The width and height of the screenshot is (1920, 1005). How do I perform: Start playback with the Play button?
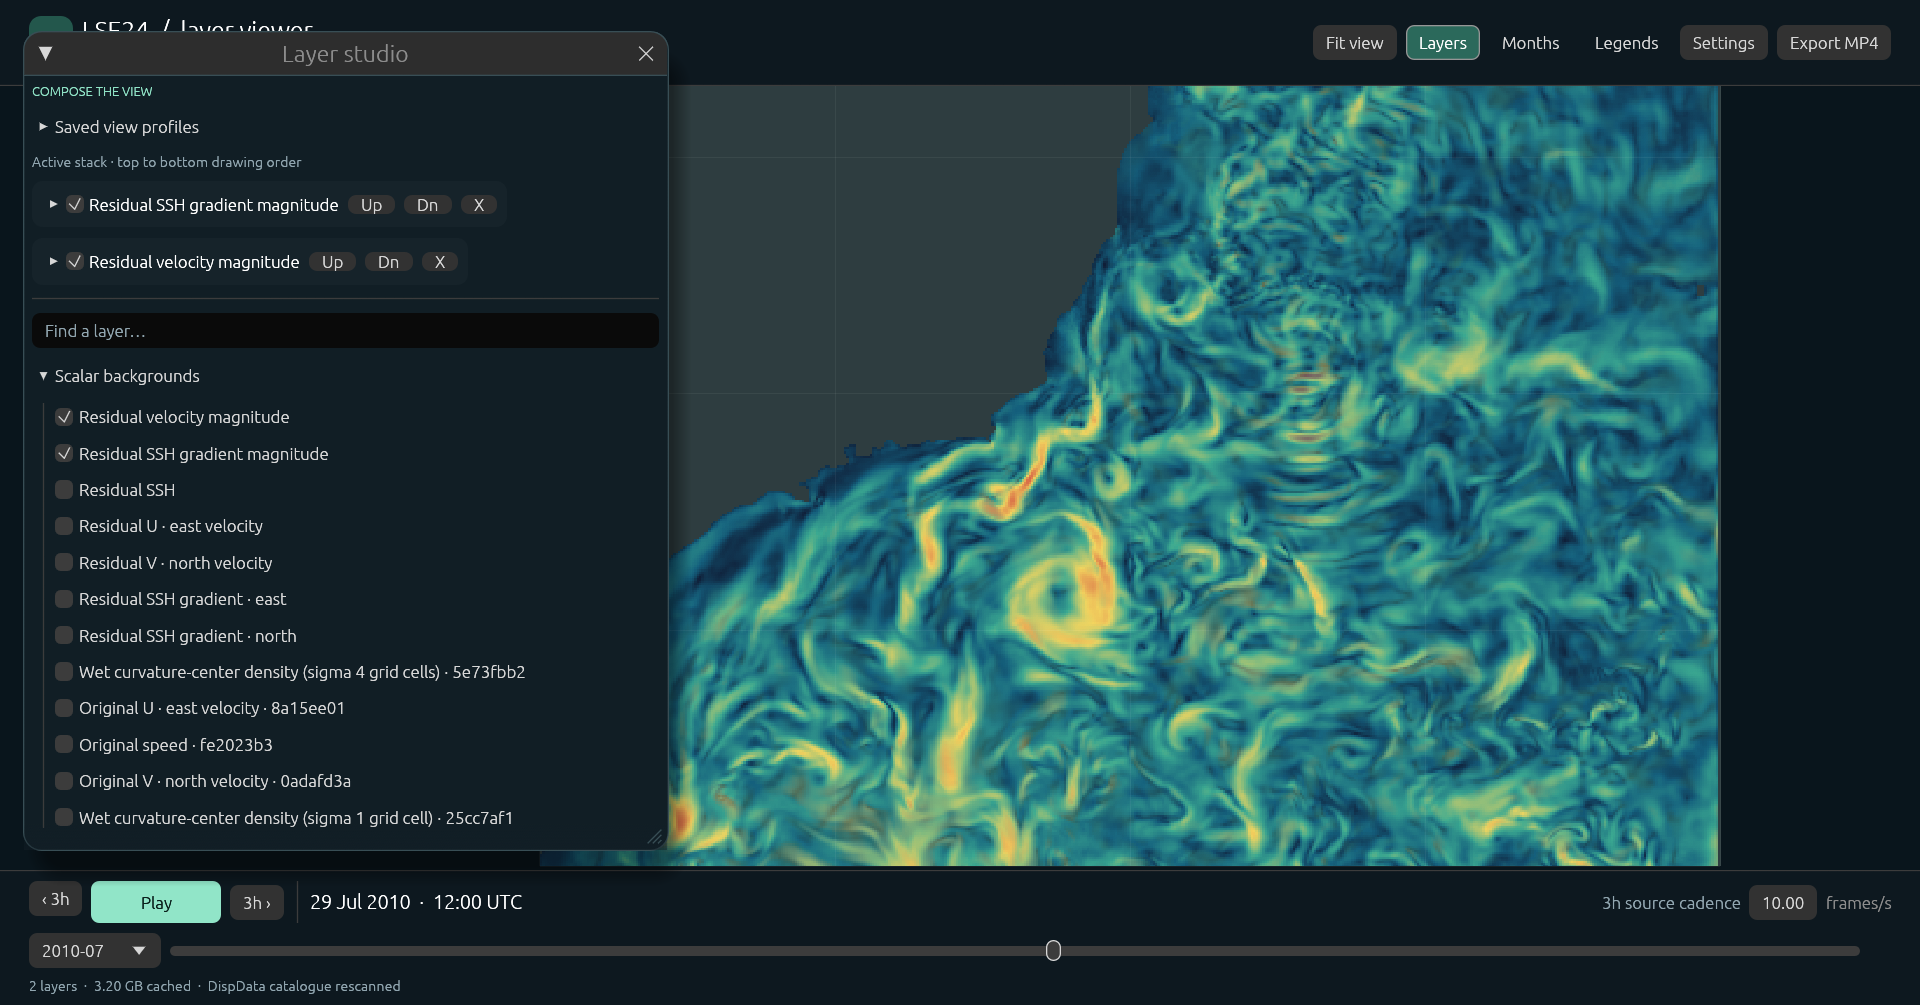pyautogui.click(x=156, y=902)
